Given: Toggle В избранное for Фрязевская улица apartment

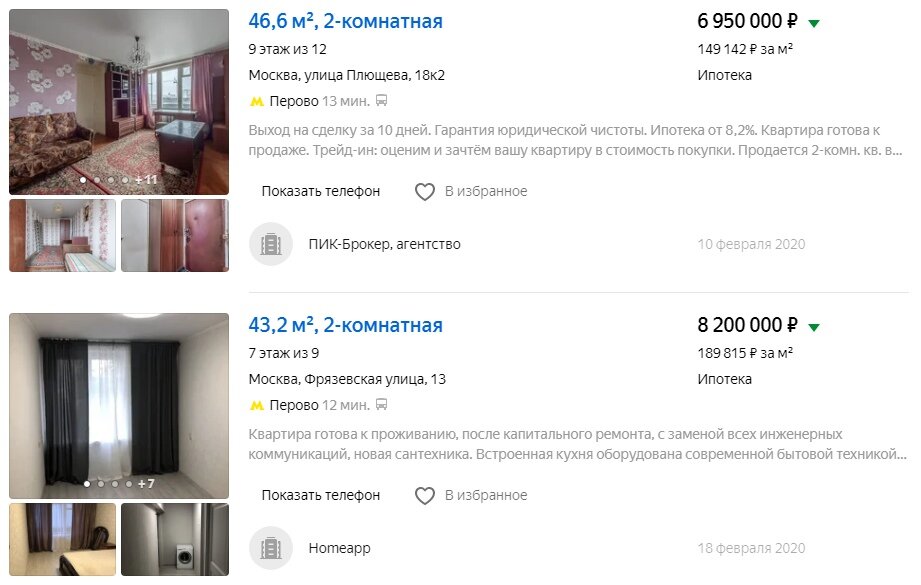Looking at the screenshot, I should pos(471,496).
